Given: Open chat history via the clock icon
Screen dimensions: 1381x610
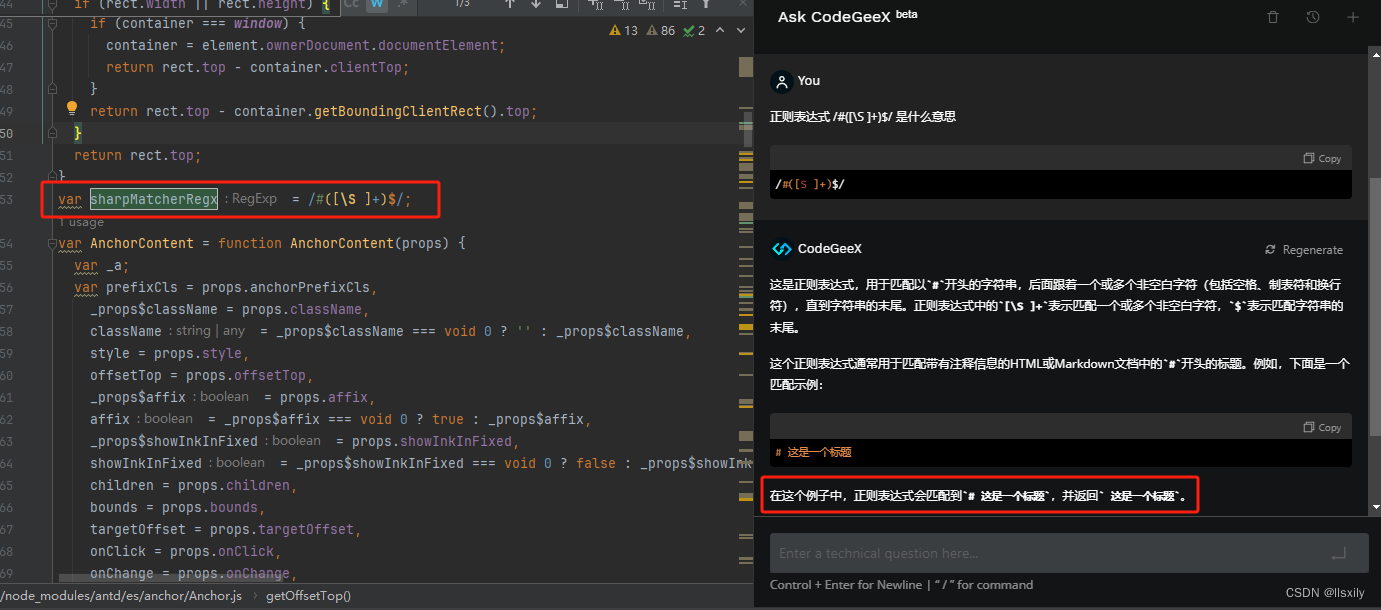Looking at the screenshot, I should [1312, 17].
